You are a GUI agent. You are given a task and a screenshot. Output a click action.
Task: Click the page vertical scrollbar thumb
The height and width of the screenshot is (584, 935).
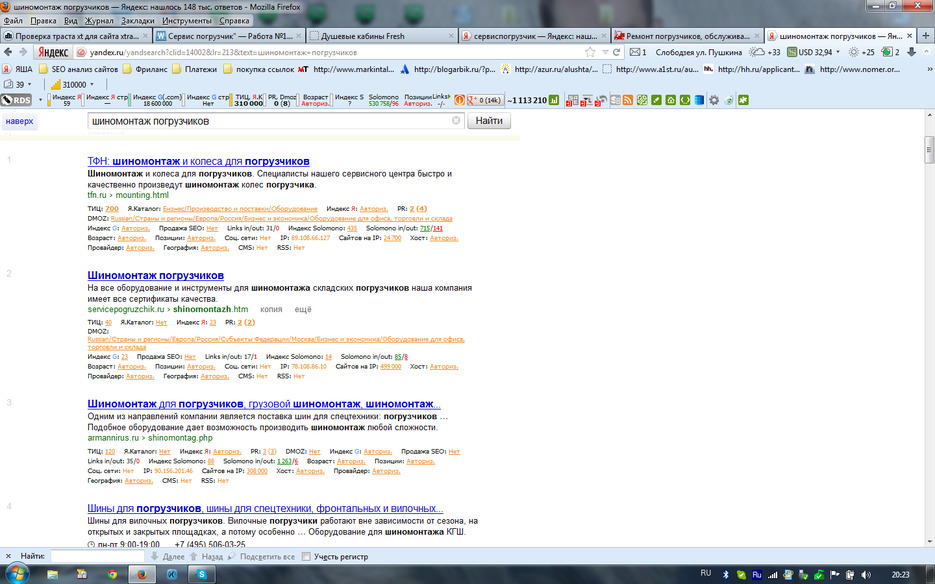coord(929,150)
